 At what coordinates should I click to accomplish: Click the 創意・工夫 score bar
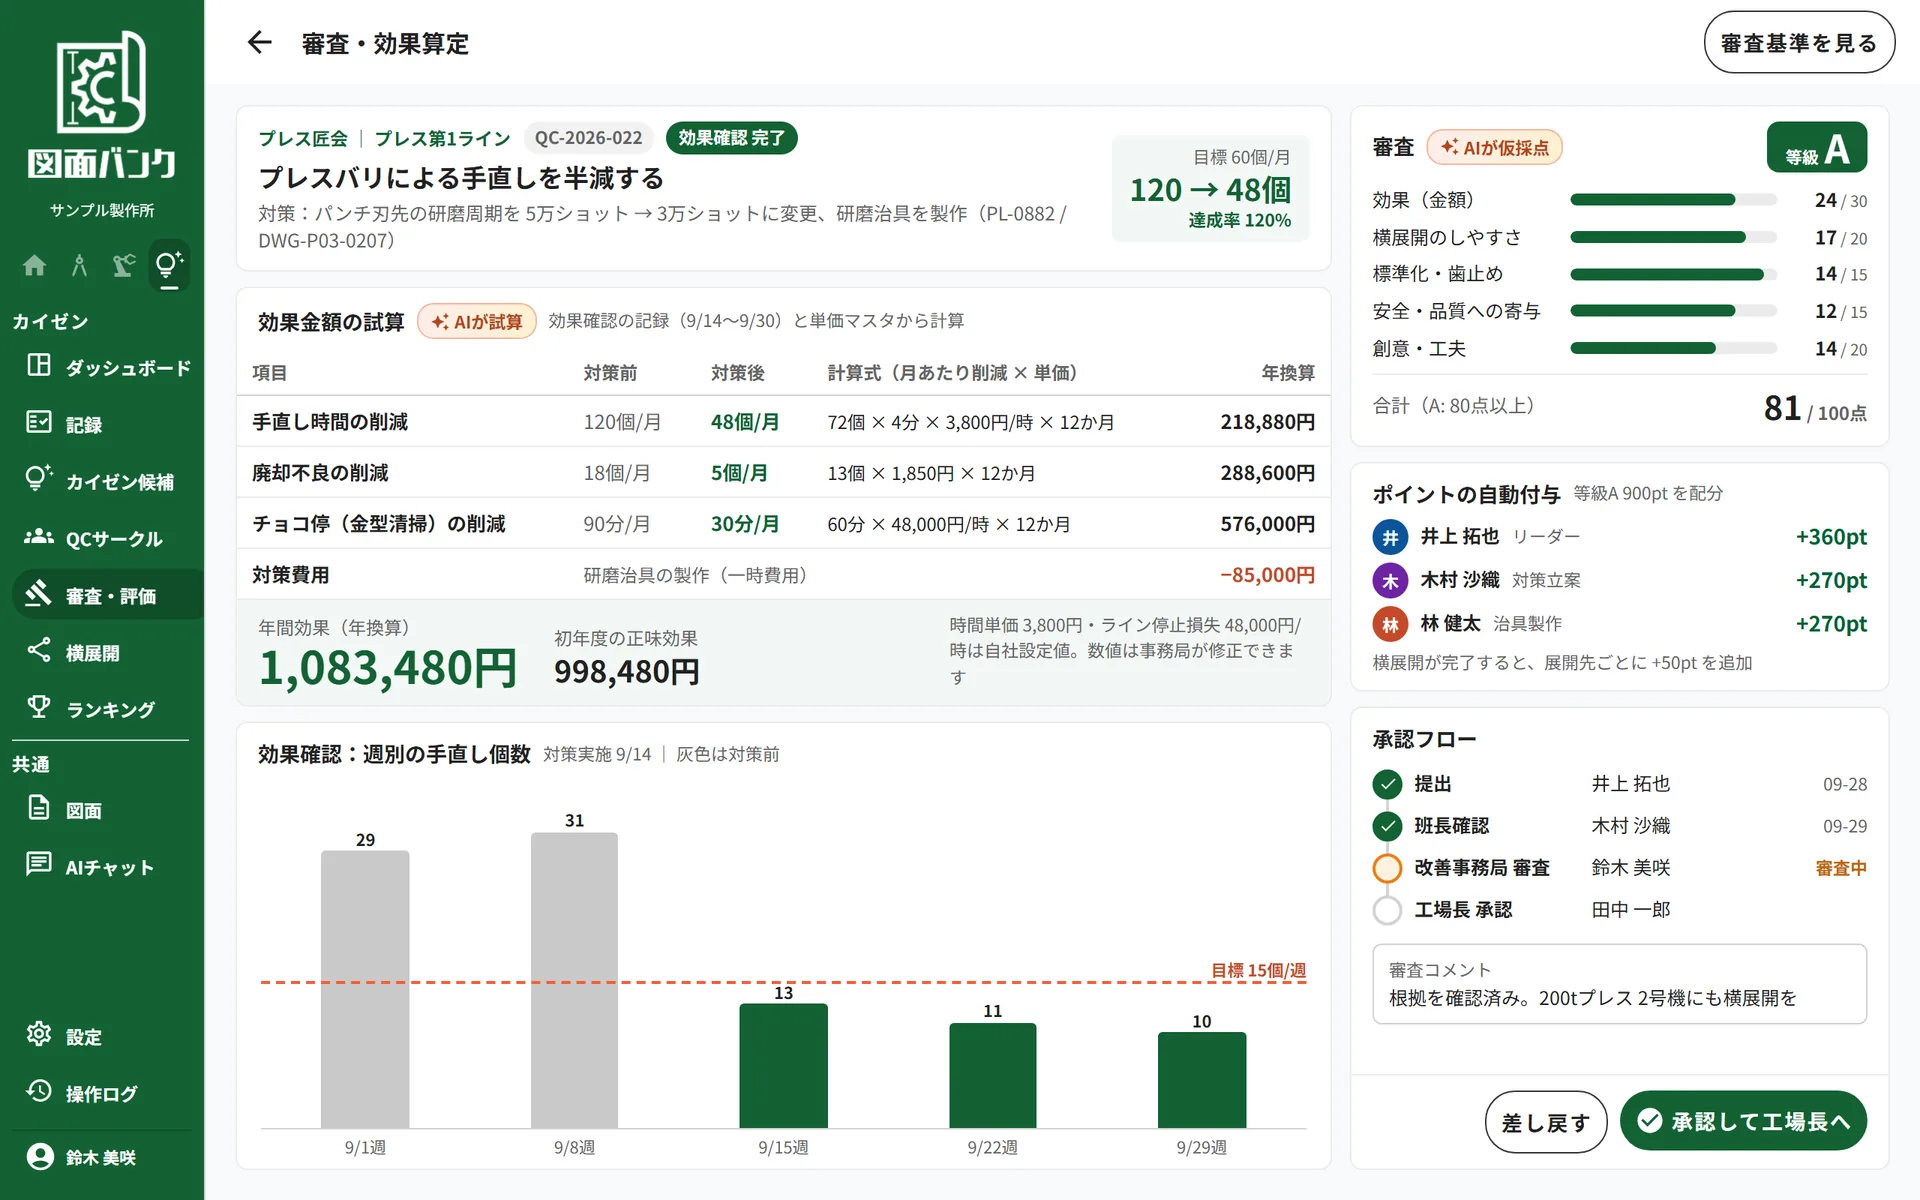point(1673,348)
